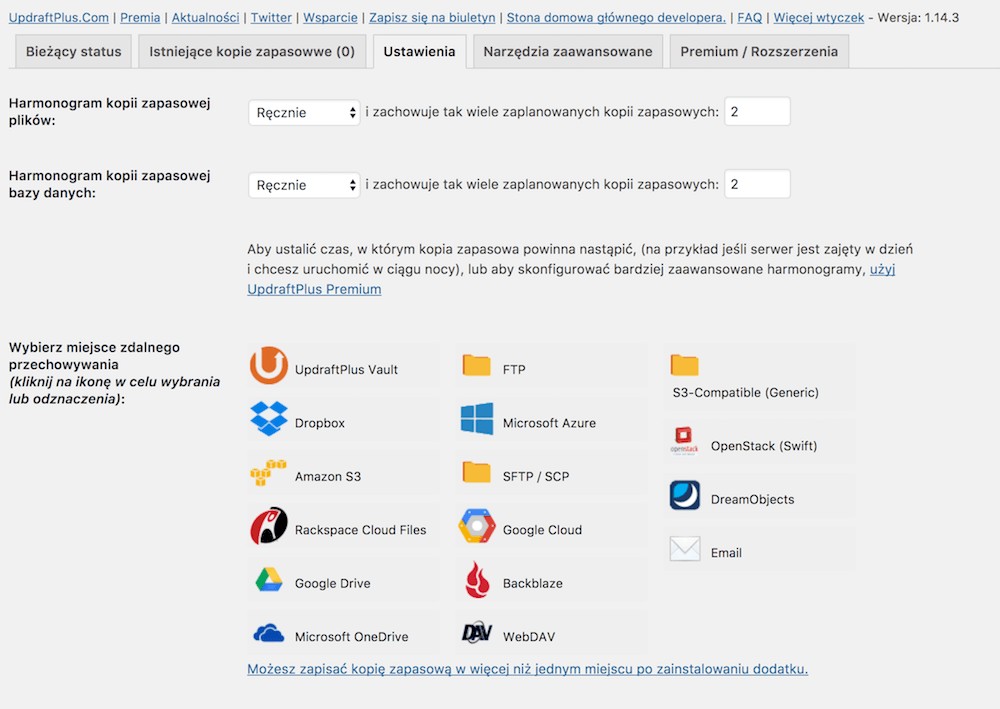The image size is (1000, 709).
Task: Pick the Backblaze flame icon
Action: pos(476,580)
